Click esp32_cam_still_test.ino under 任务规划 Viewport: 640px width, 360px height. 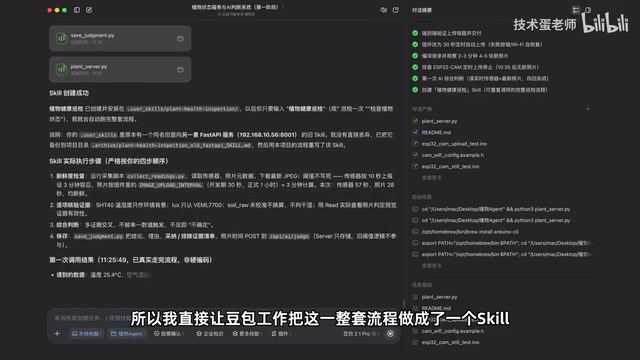(450, 342)
